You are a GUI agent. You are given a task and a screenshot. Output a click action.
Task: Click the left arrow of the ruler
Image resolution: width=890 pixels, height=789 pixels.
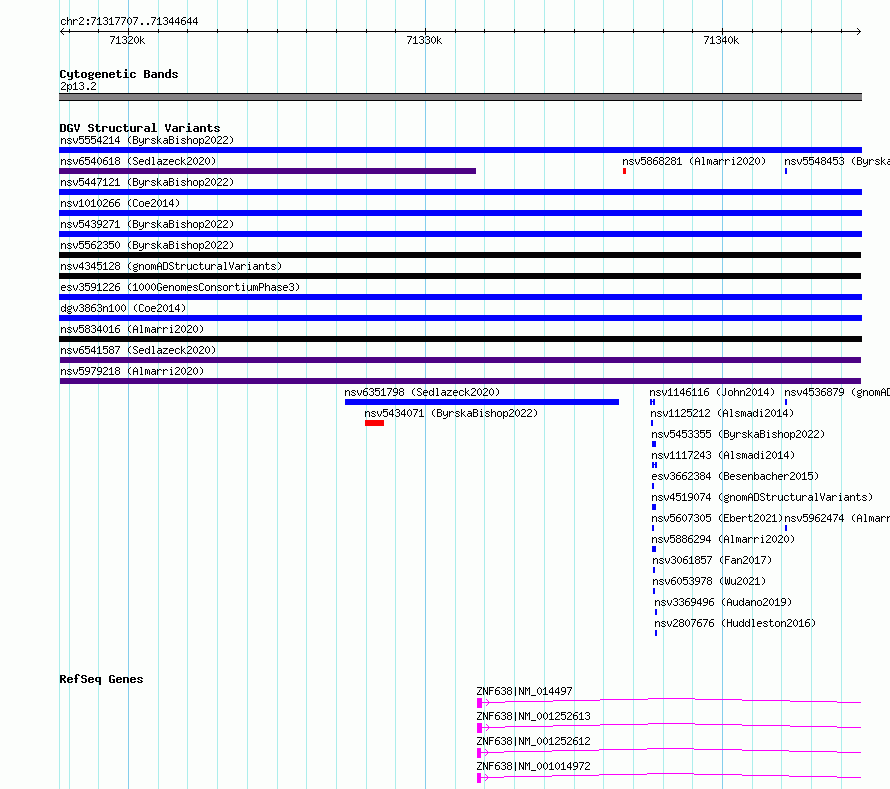(63, 32)
